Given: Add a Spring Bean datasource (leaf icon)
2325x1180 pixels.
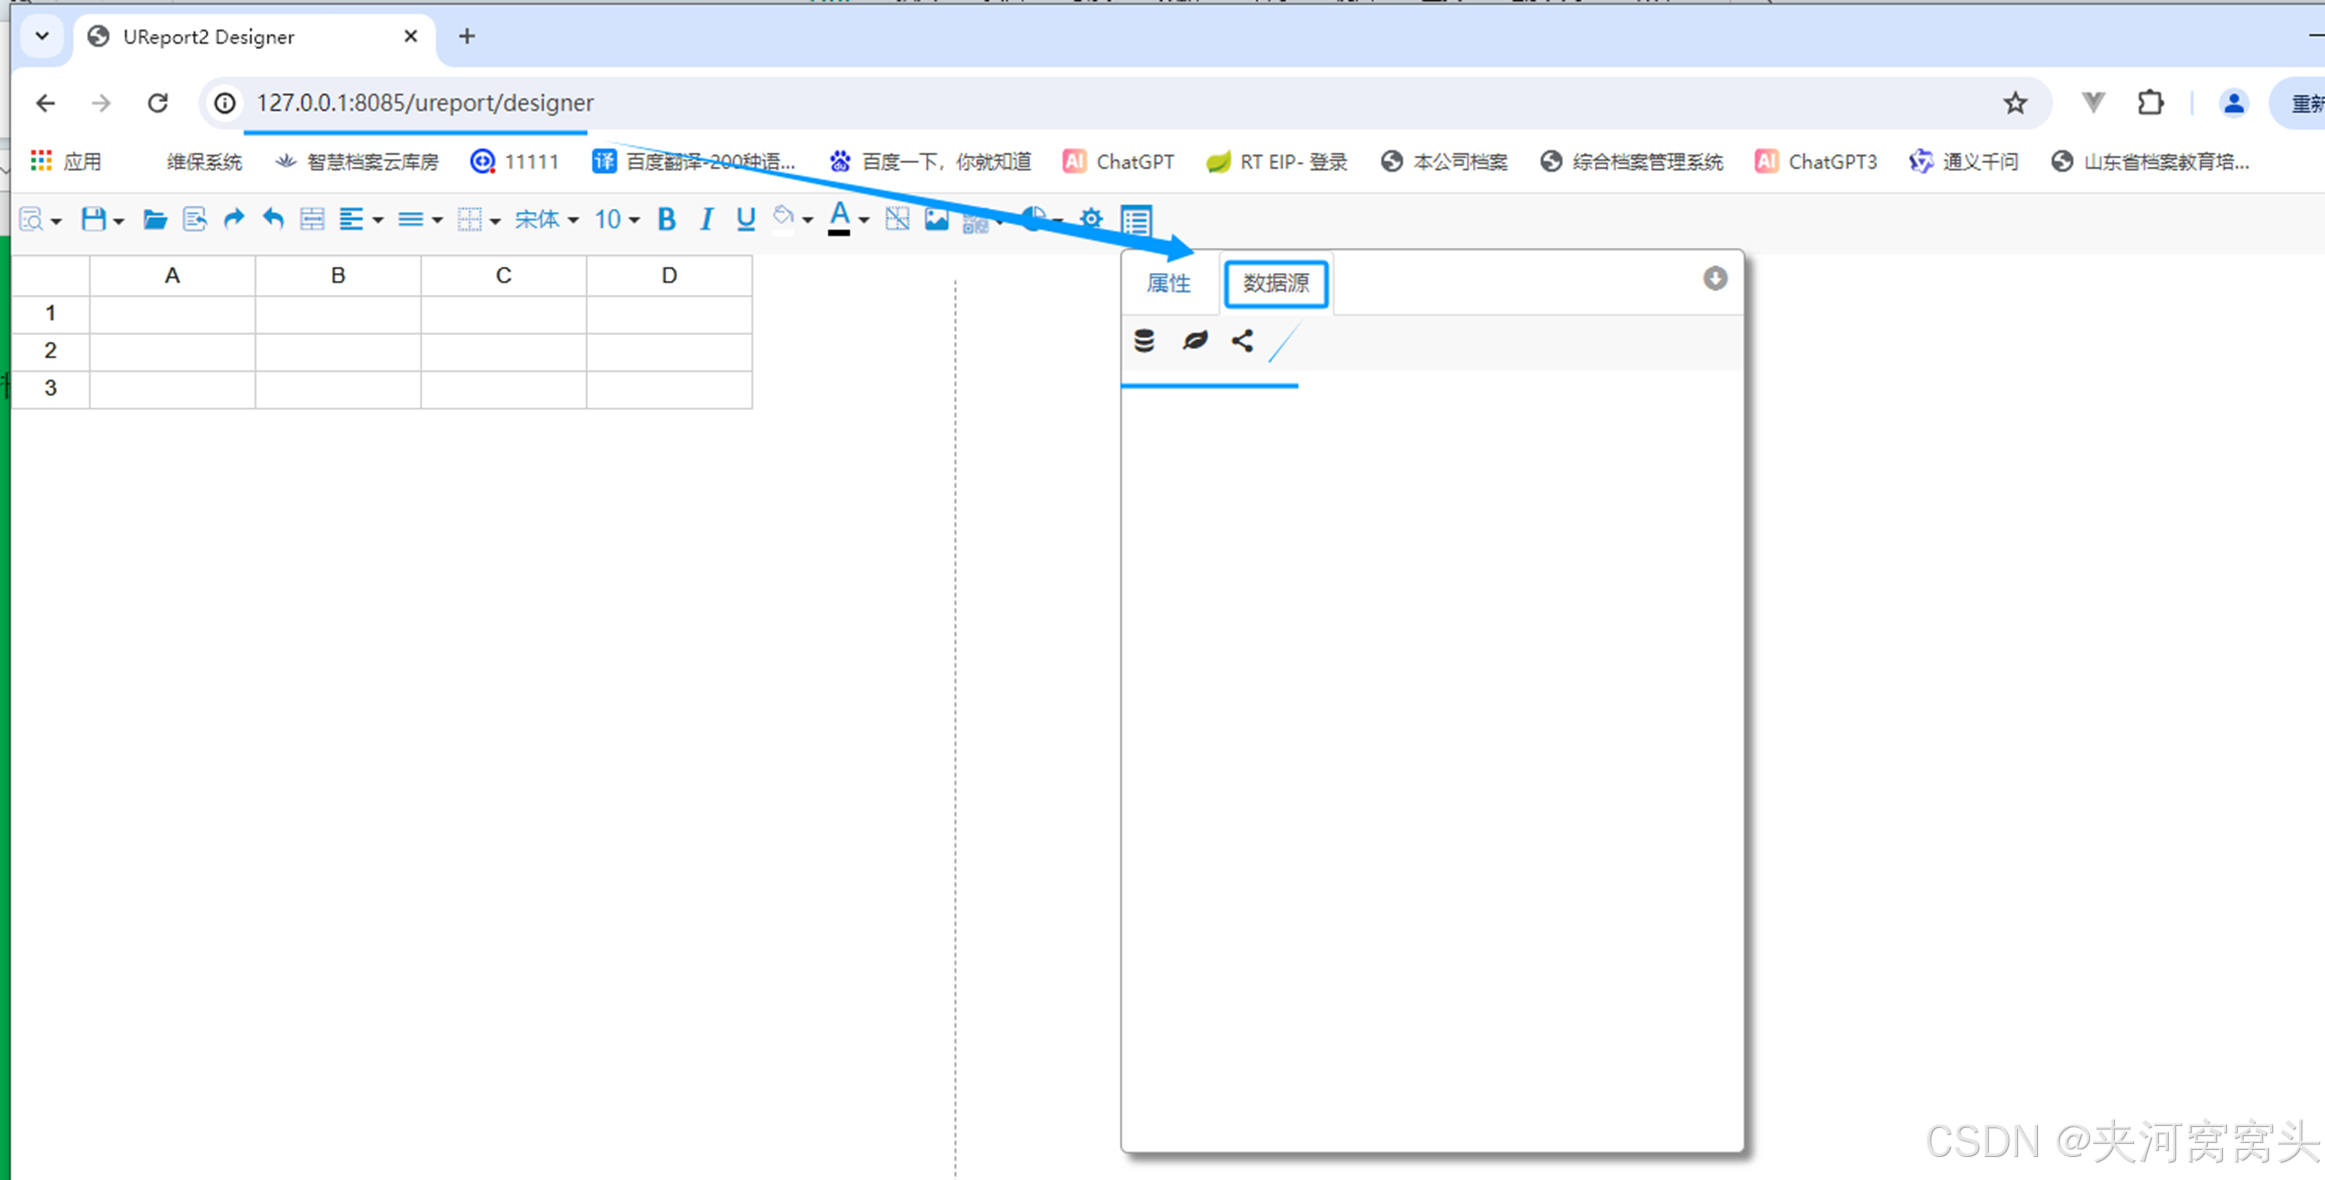Looking at the screenshot, I should (x=1195, y=341).
